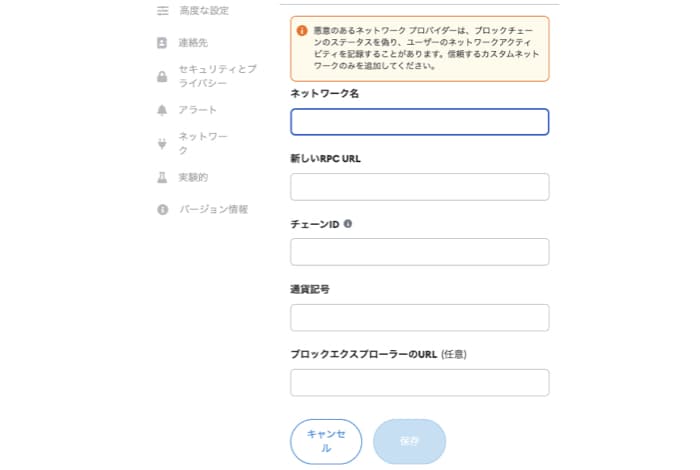Click the version info icon
The height and width of the screenshot is (470, 700).
click(x=162, y=210)
